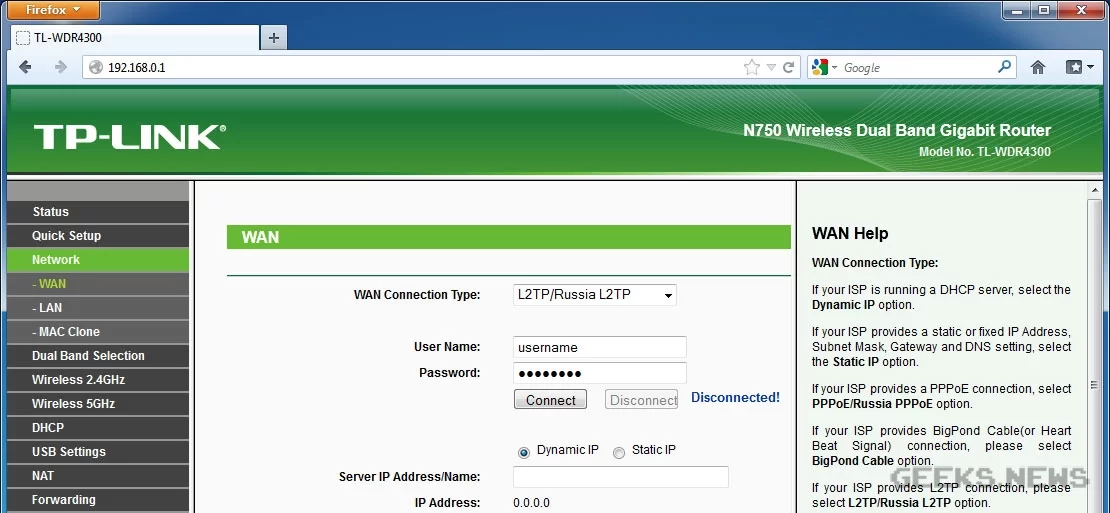This screenshot has width=1110, height=513.
Task: Click the Server IP Address/Name field
Action: (x=620, y=477)
